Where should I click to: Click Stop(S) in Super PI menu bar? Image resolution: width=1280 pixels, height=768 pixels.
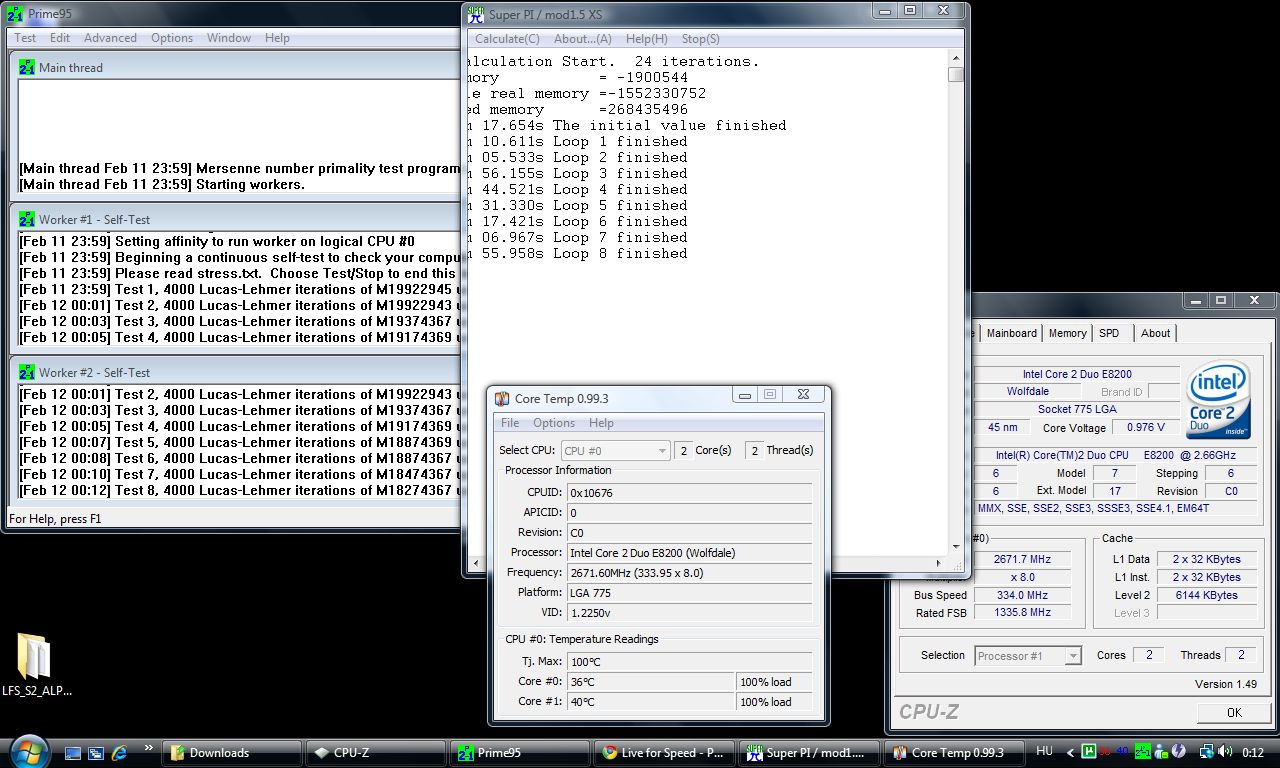(700, 39)
